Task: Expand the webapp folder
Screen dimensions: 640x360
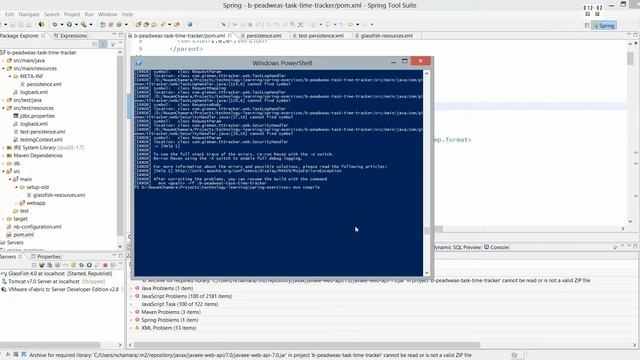Action: pyautogui.click(x=16, y=203)
